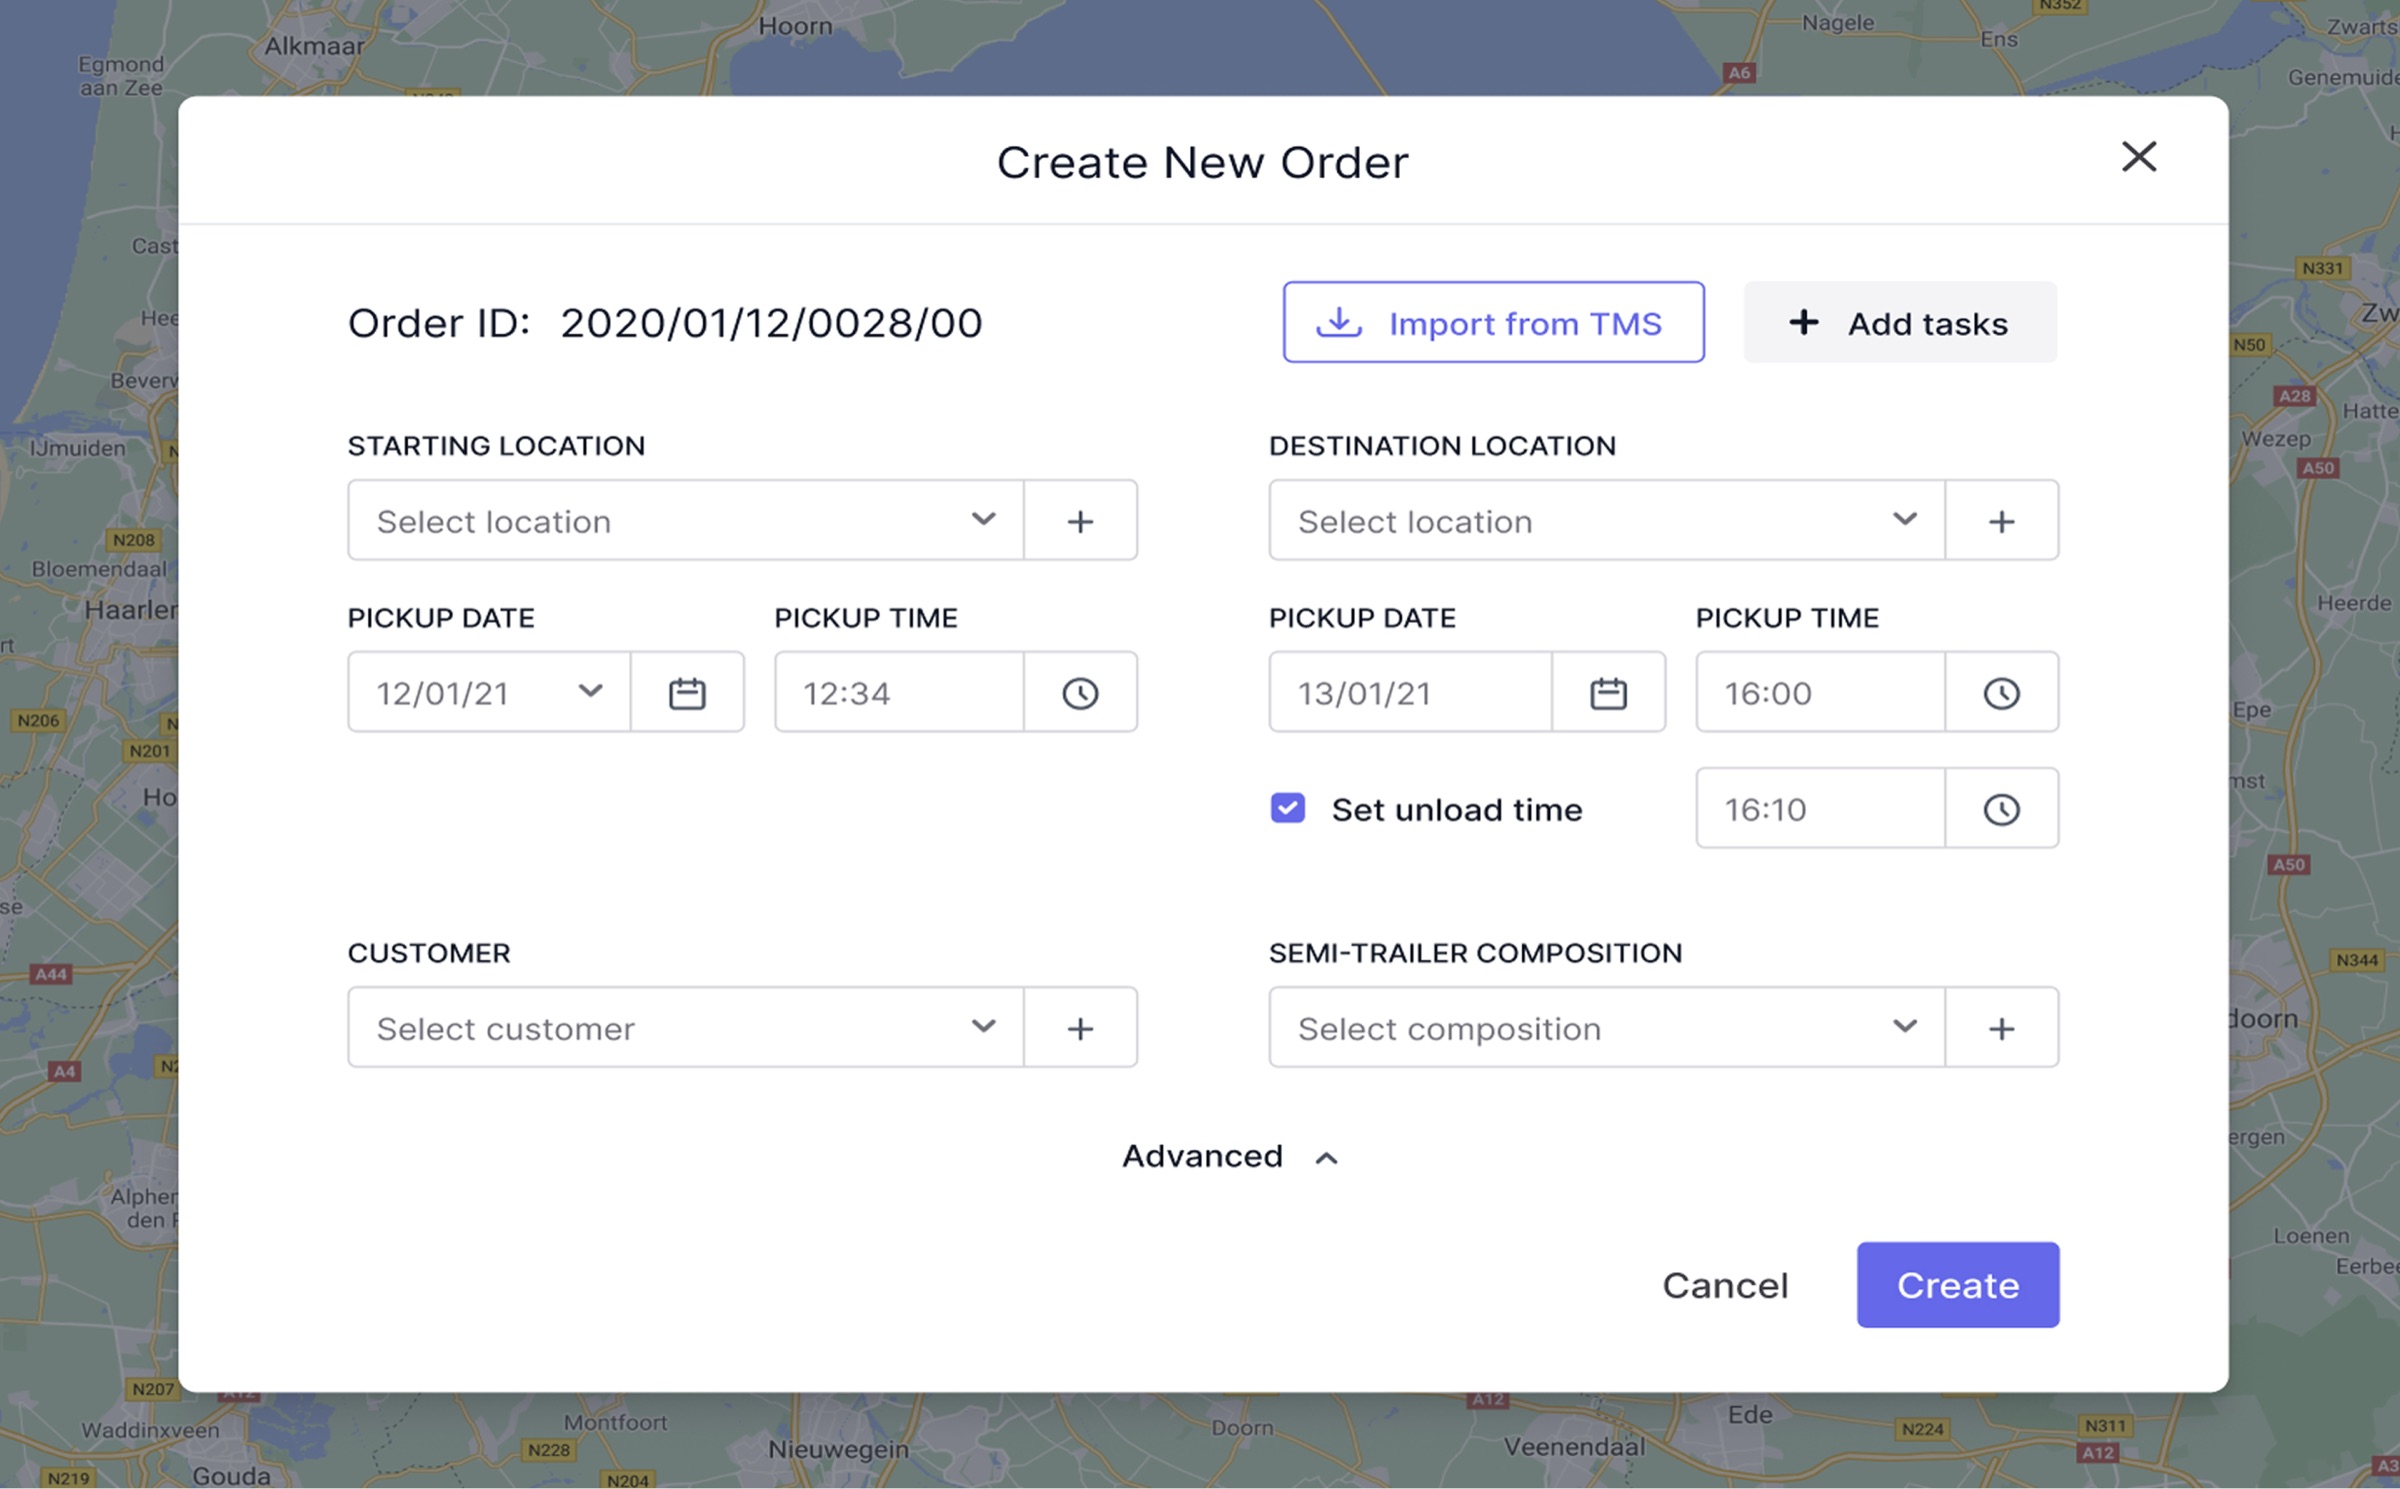Screen dimensions: 2400x1489
Task: Open the calendar picker for starting pickup date
Action: point(688,692)
